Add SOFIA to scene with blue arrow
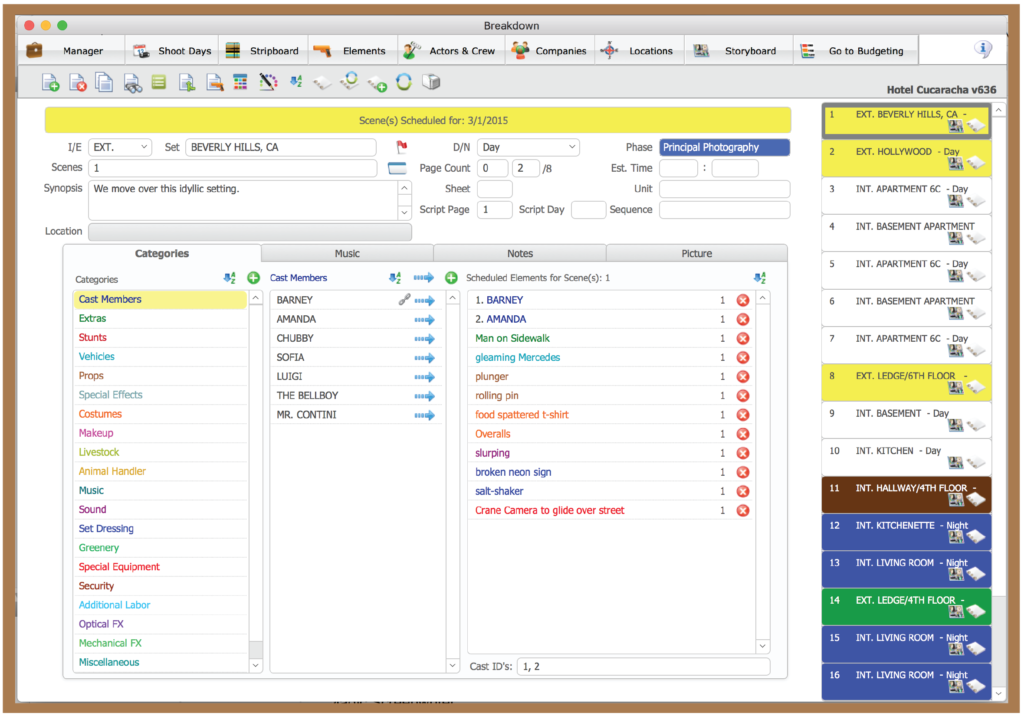 point(424,357)
